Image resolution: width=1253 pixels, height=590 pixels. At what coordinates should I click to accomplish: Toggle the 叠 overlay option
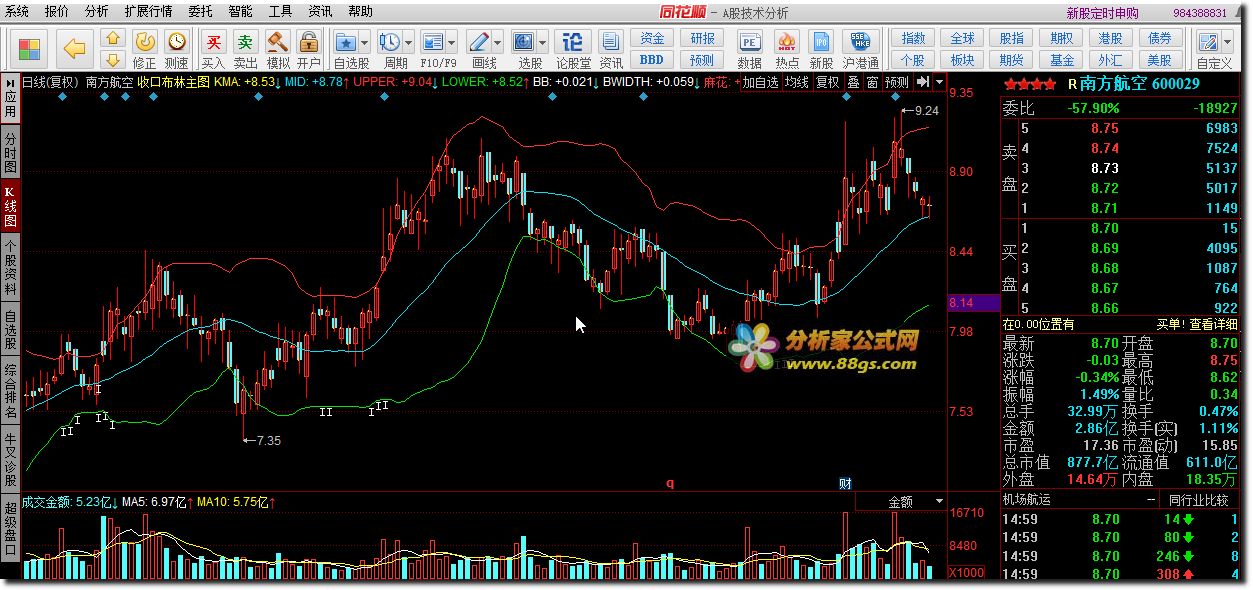tap(853, 82)
